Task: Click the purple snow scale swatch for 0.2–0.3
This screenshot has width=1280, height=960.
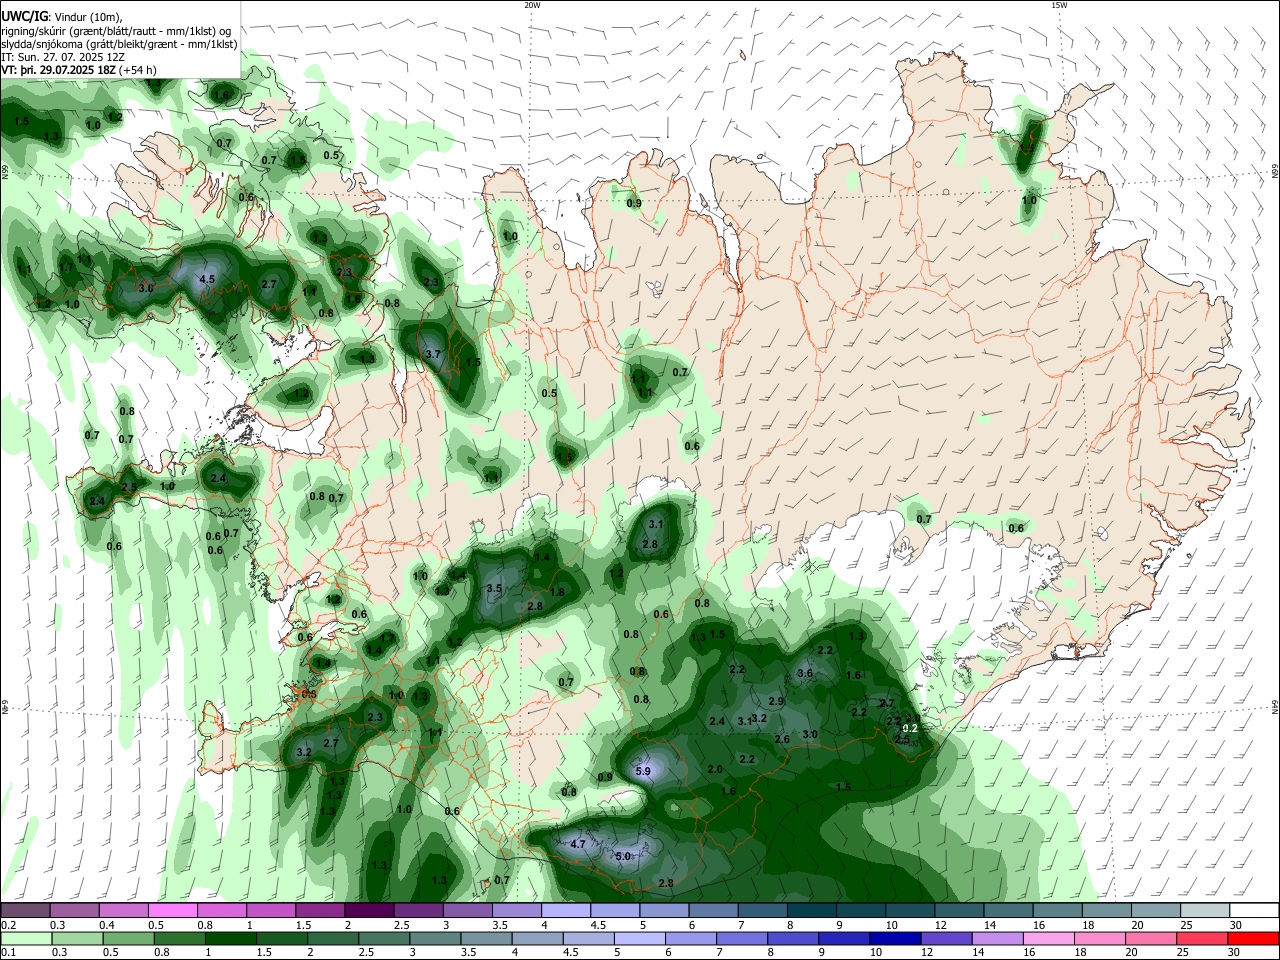Action: tap(25, 910)
